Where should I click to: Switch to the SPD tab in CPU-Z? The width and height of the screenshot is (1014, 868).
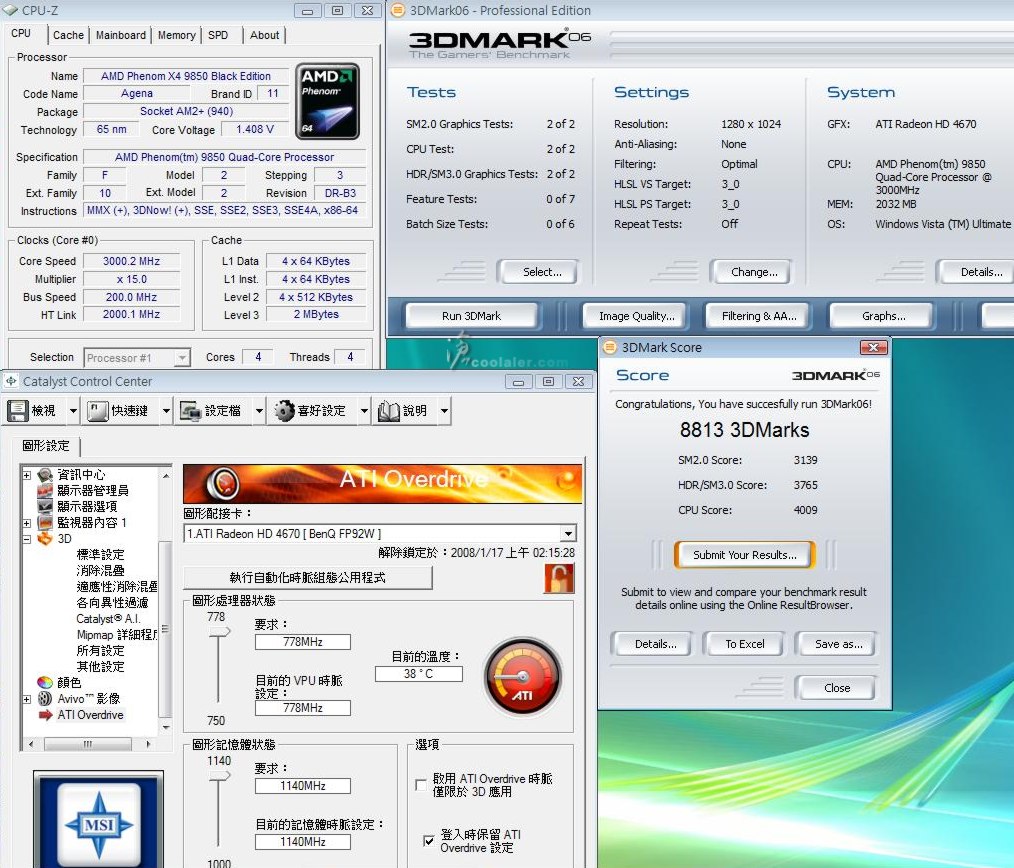tap(218, 35)
